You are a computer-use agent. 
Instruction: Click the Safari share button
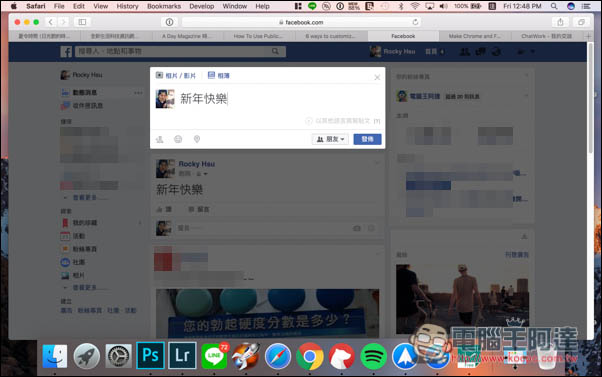(560, 22)
